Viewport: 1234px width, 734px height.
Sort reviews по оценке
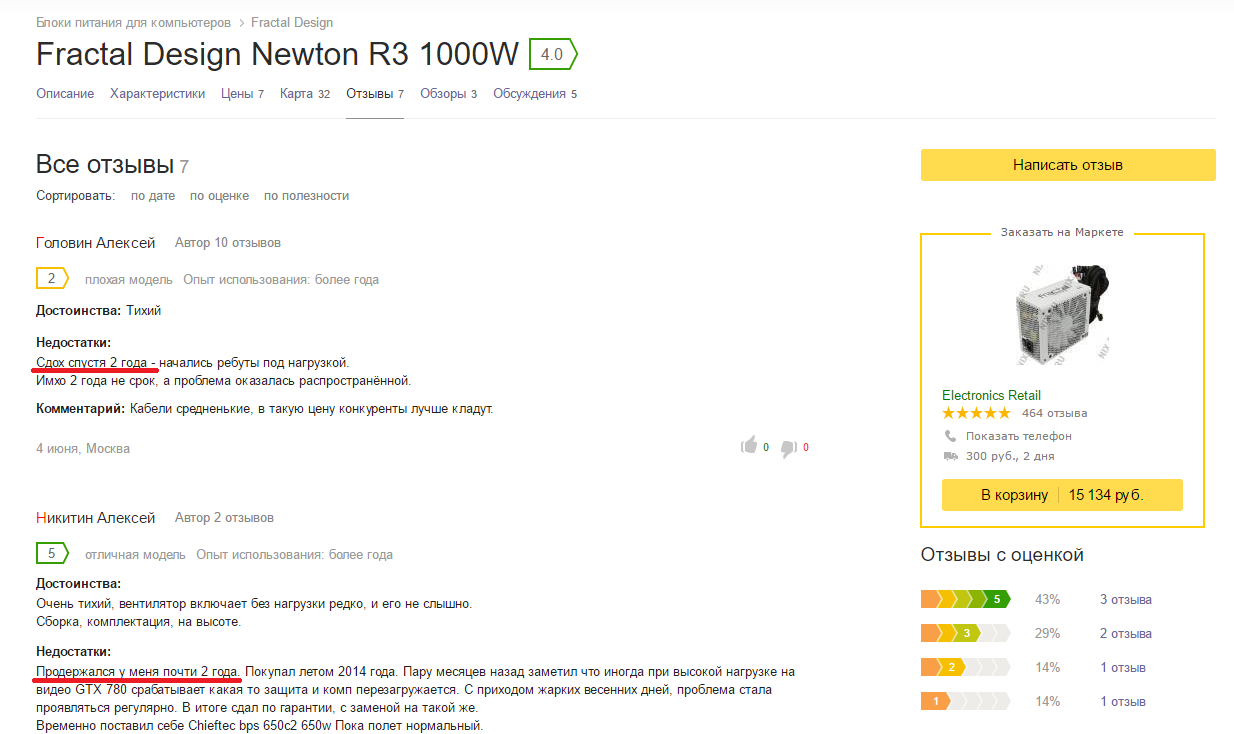pyautogui.click(x=219, y=196)
